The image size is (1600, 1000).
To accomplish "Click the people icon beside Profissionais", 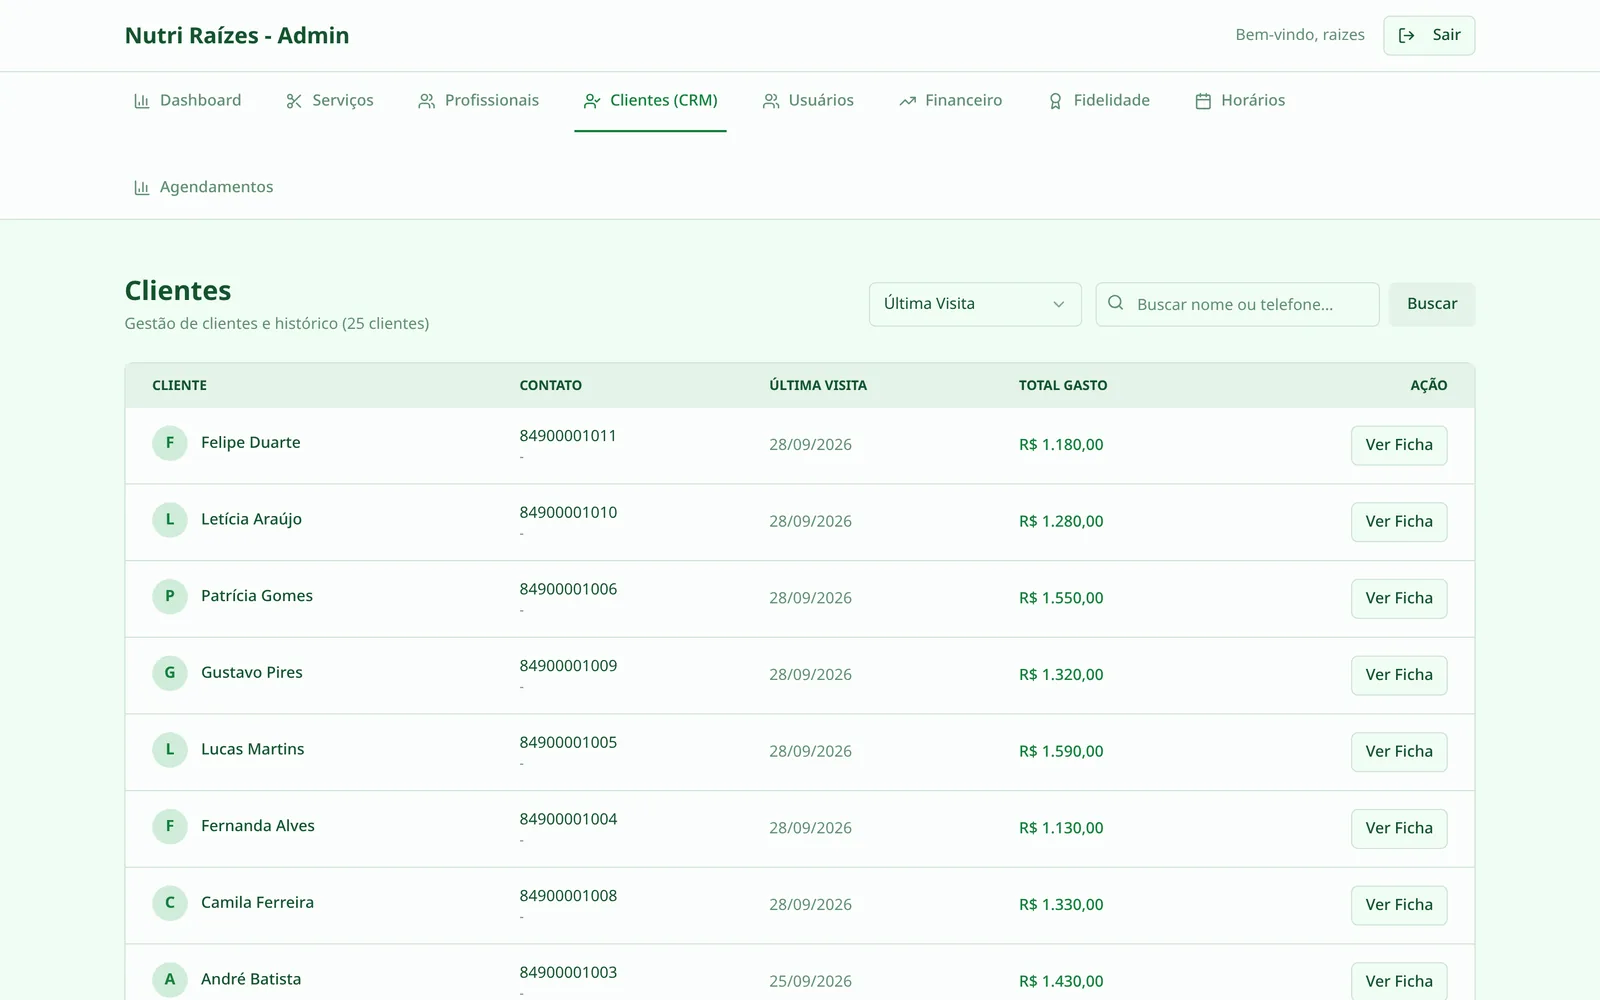I will tap(426, 101).
